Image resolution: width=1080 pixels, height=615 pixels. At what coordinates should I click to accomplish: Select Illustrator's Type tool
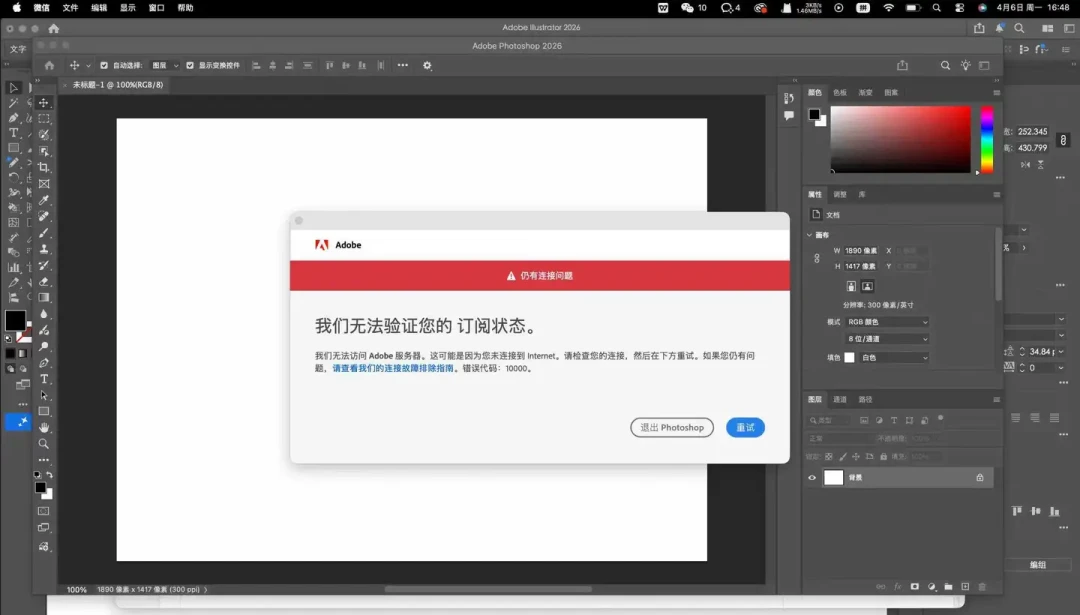click(x=13, y=133)
